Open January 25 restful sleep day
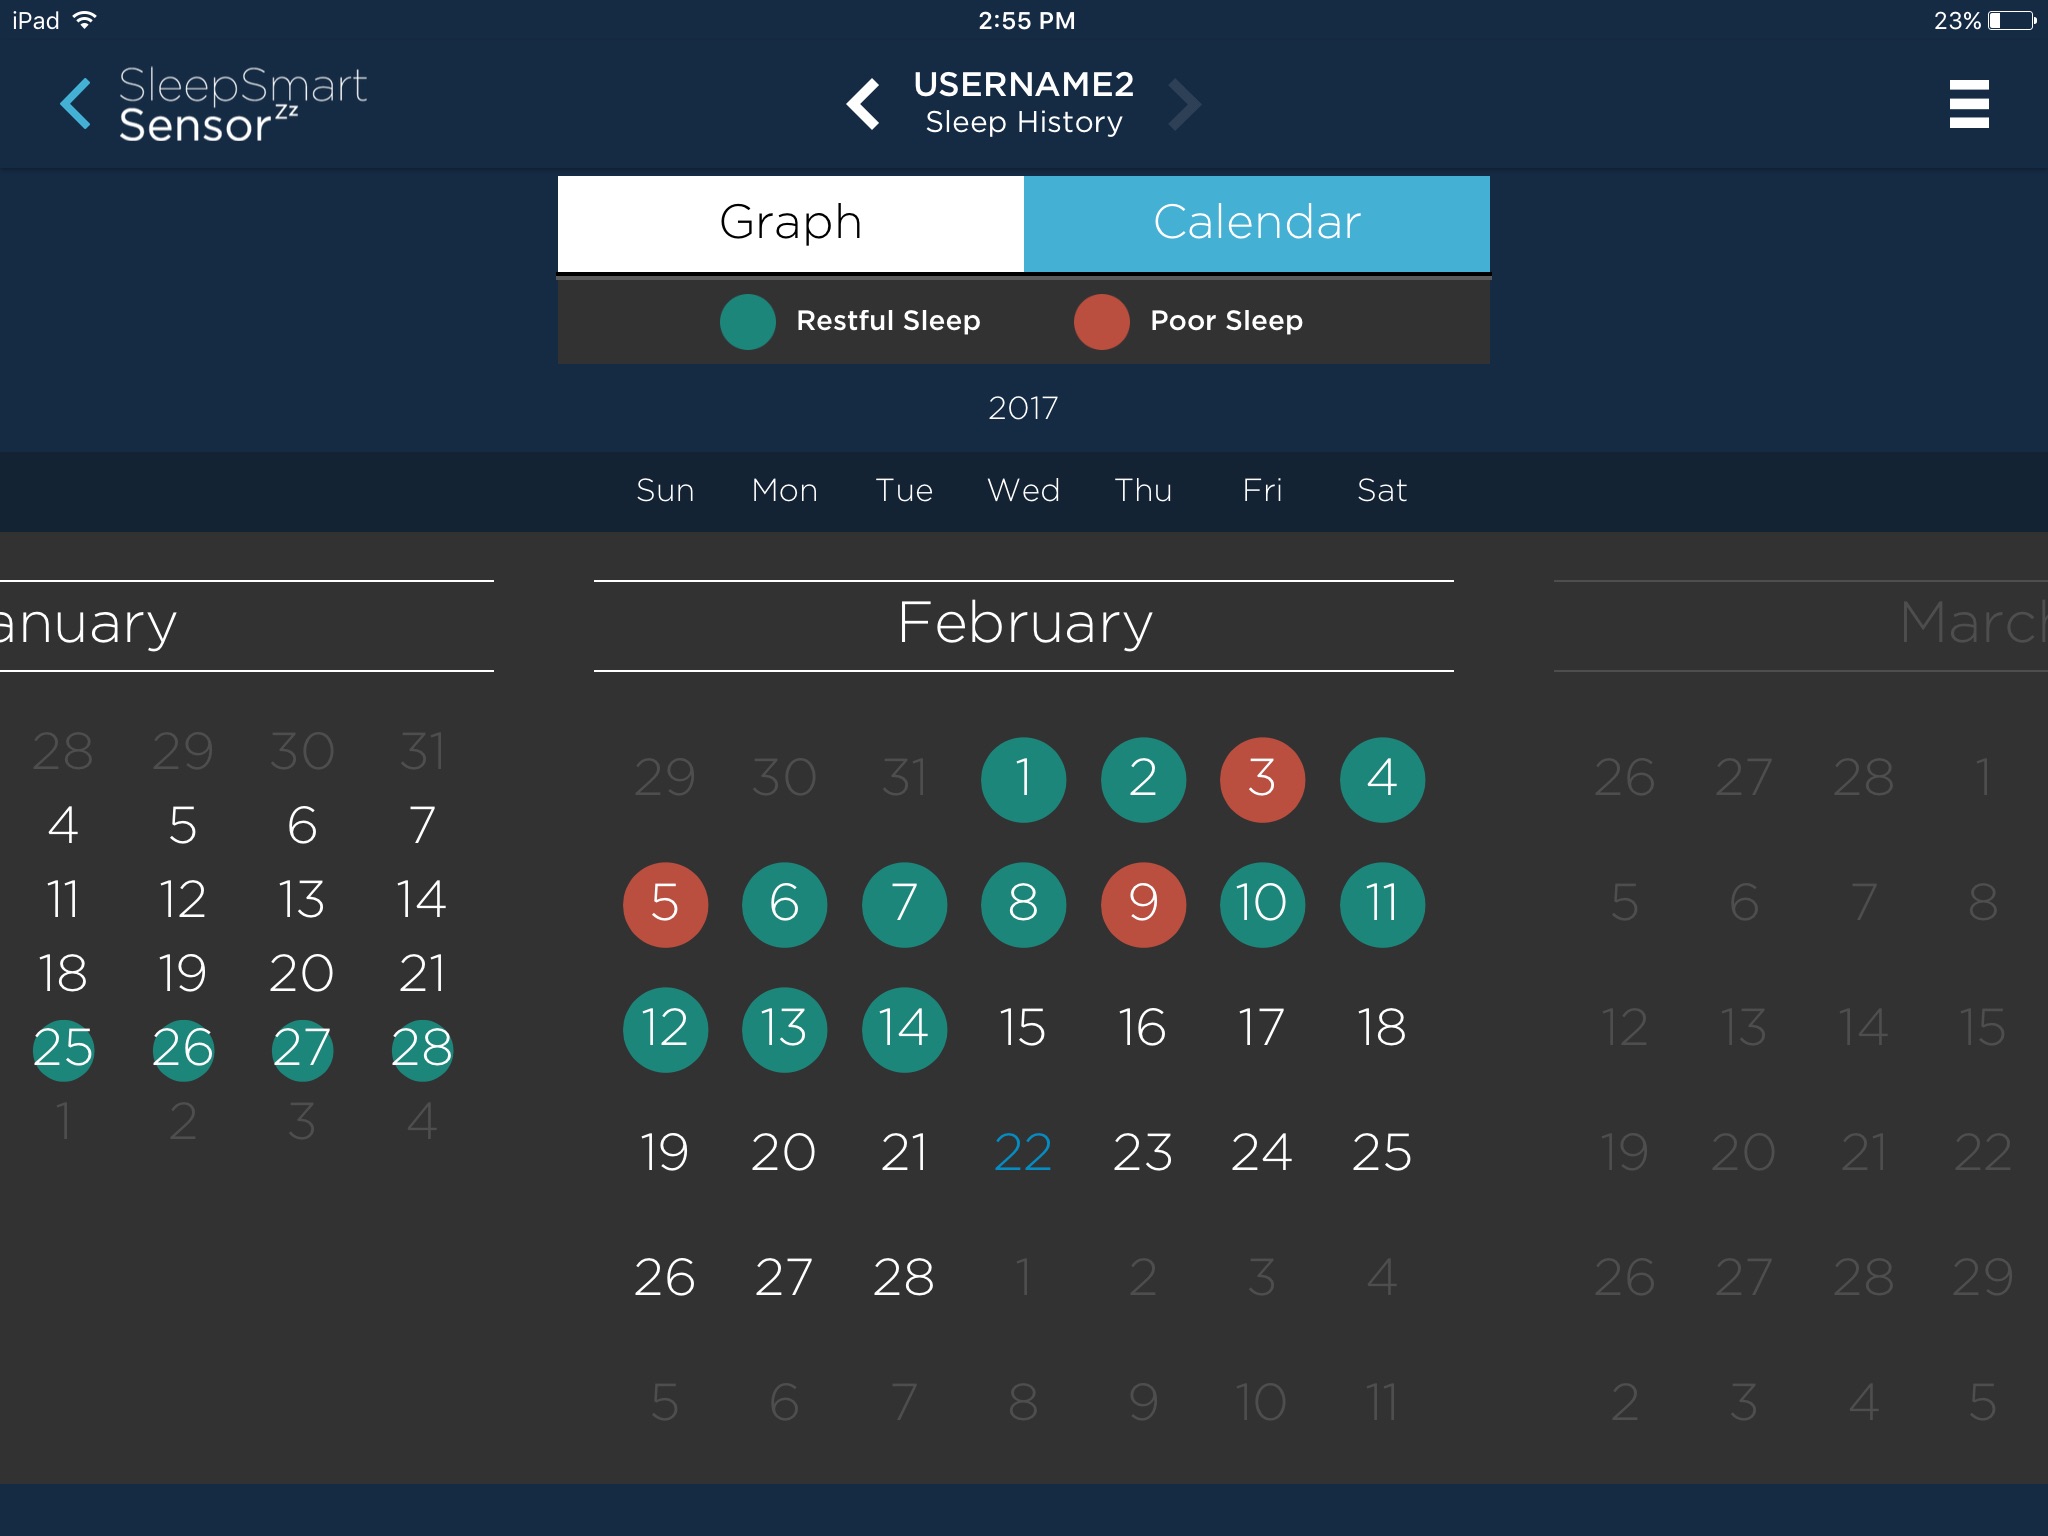 [x=63, y=1049]
